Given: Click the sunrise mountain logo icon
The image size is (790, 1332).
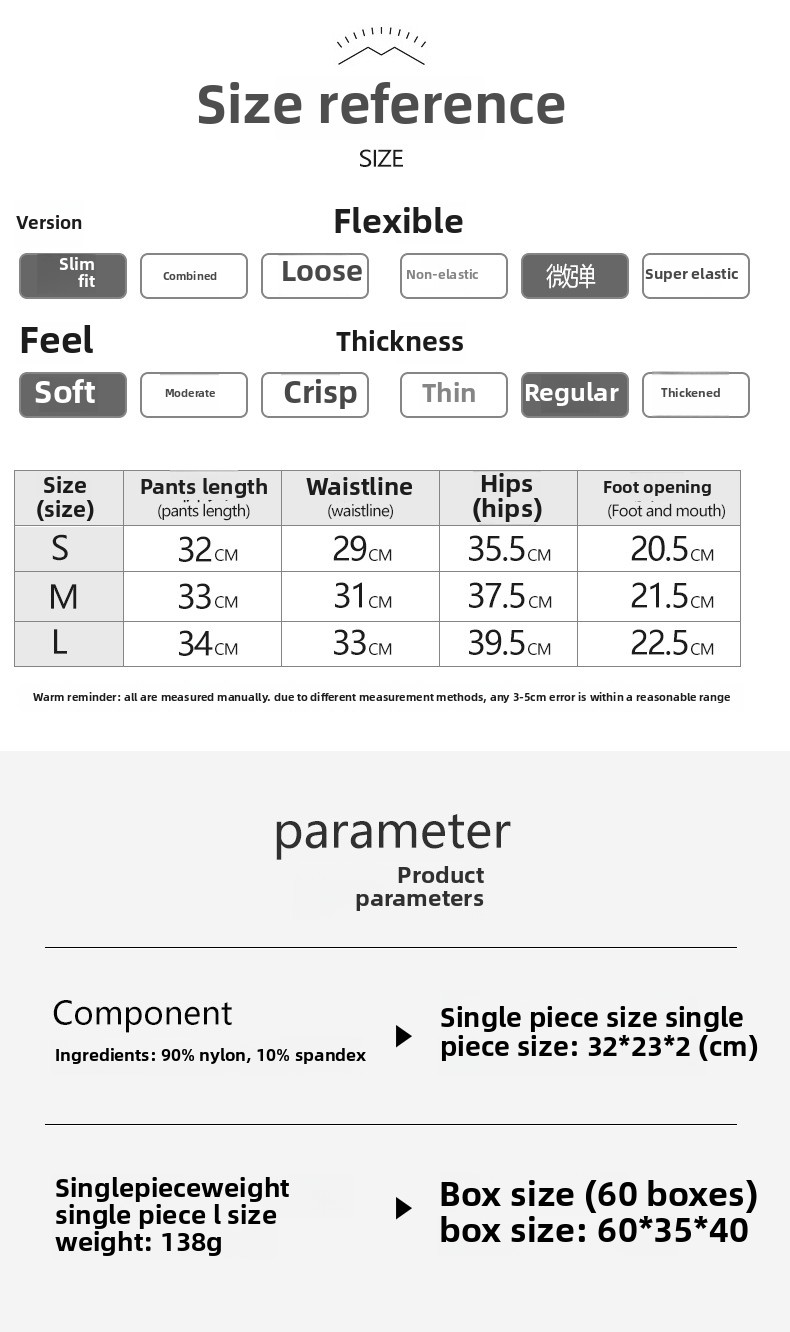Looking at the screenshot, I should pyautogui.click(x=381, y=47).
